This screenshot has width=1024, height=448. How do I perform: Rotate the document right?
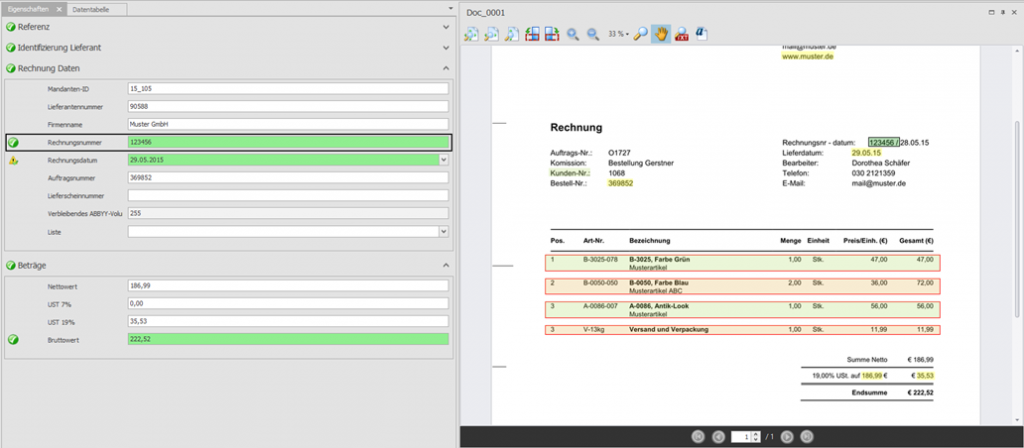552,35
